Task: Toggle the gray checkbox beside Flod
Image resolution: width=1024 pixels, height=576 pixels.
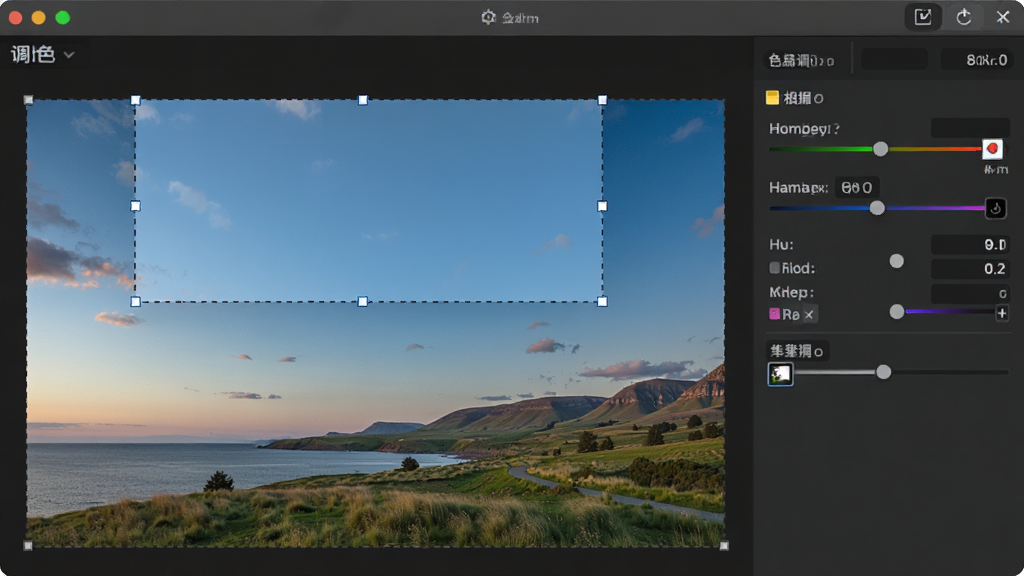Action: 775,268
